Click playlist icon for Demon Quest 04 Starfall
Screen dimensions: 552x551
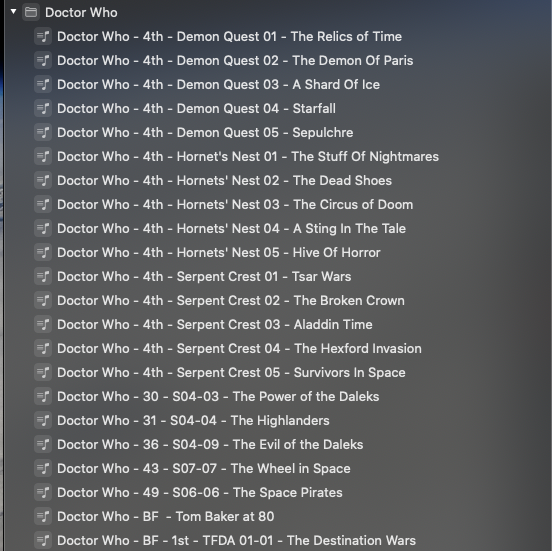(43, 108)
